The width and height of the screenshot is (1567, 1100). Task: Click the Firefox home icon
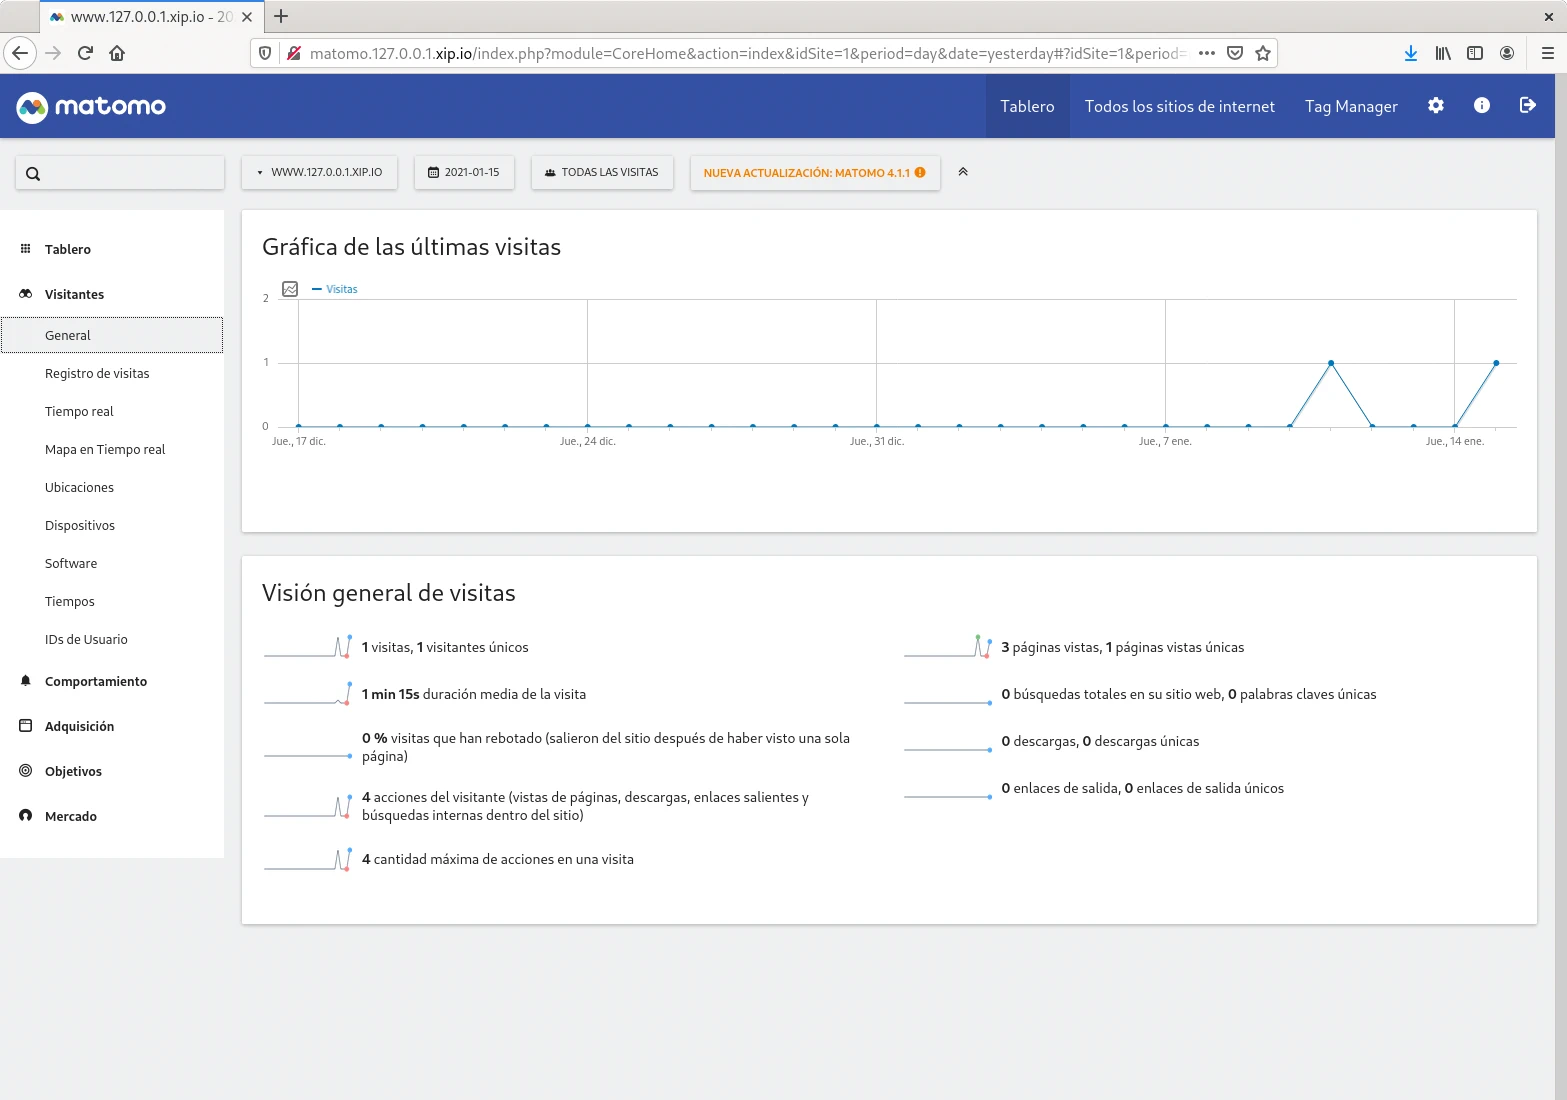click(117, 53)
